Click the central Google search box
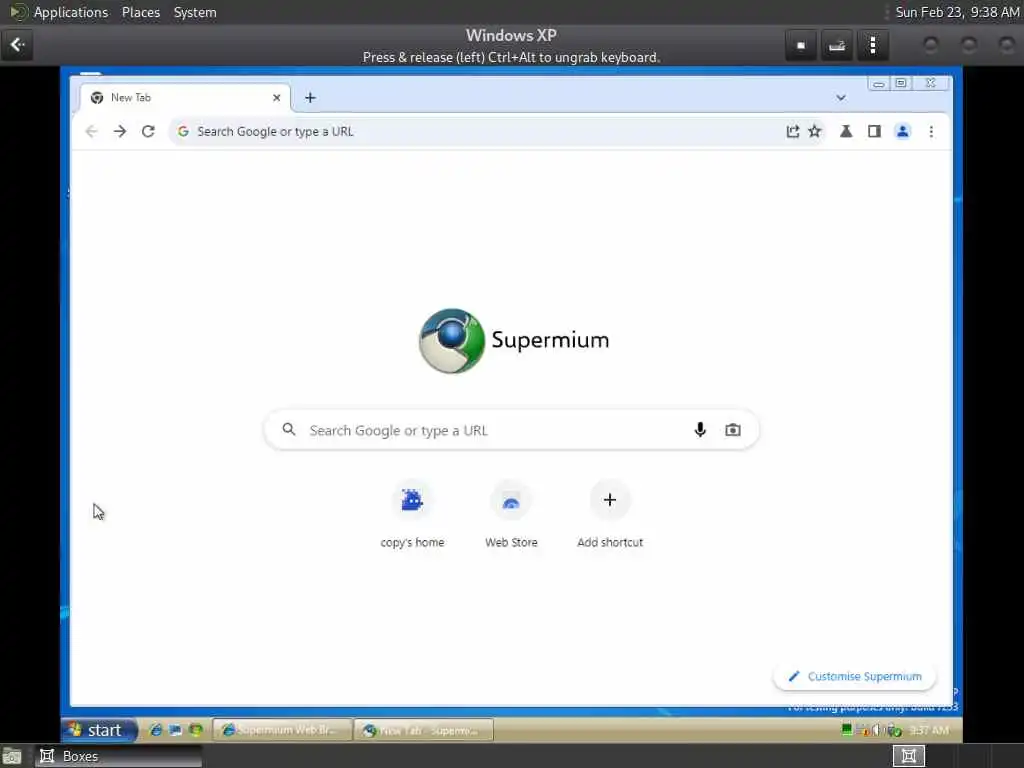The image size is (1024, 768). point(511,430)
